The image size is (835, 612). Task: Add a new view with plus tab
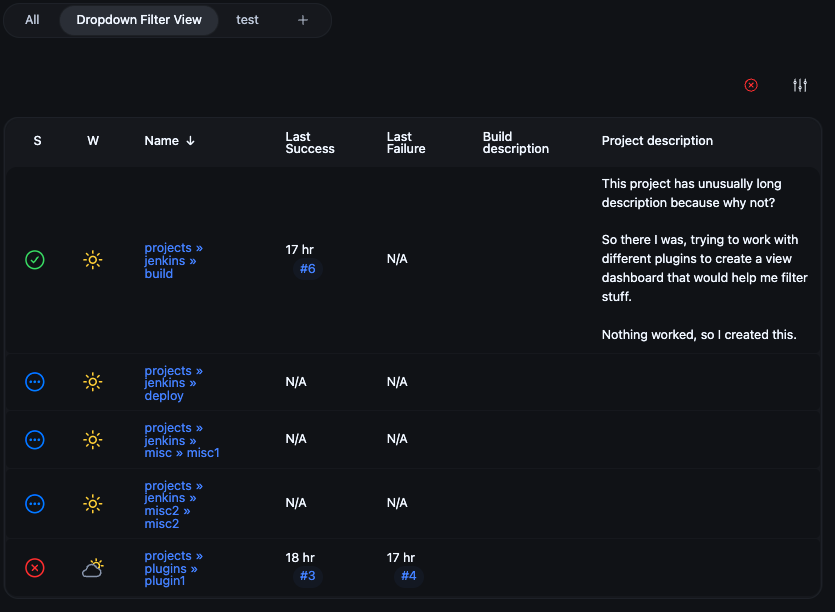303,20
